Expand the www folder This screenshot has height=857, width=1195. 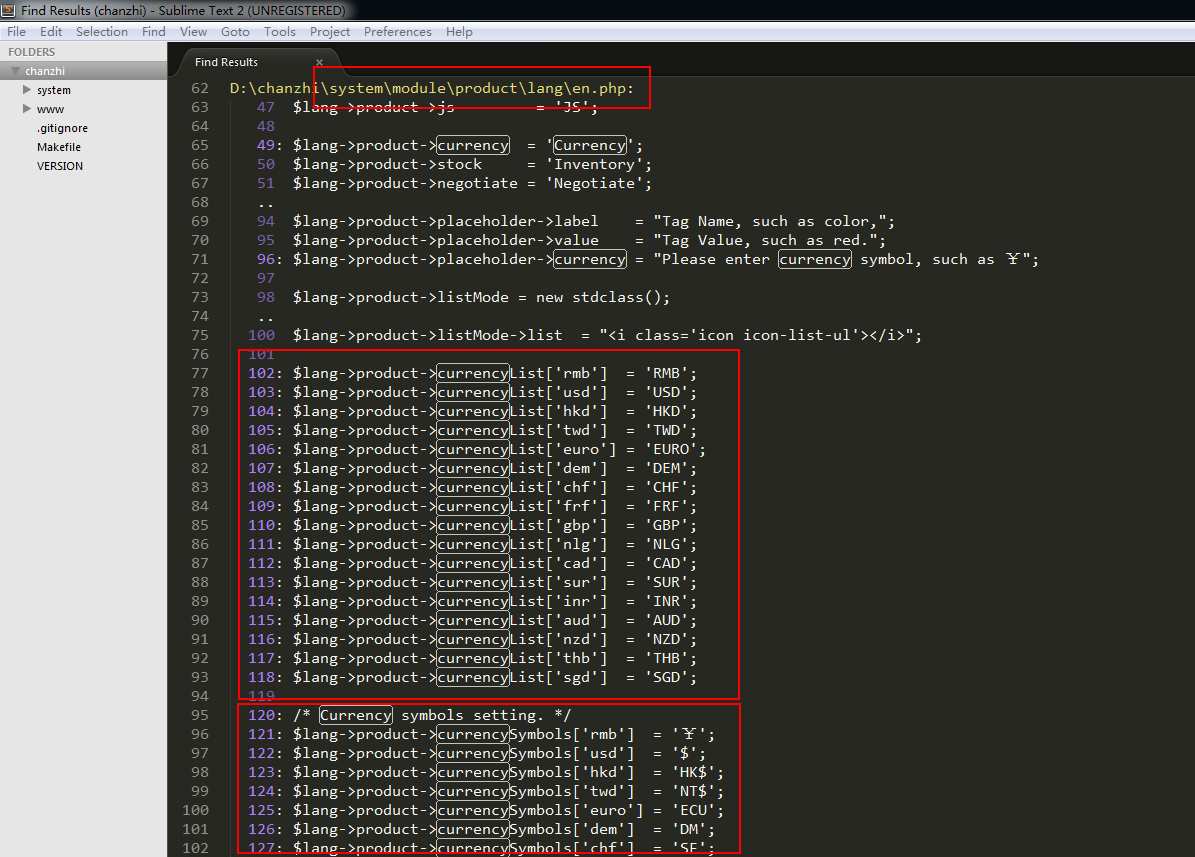(27, 109)
